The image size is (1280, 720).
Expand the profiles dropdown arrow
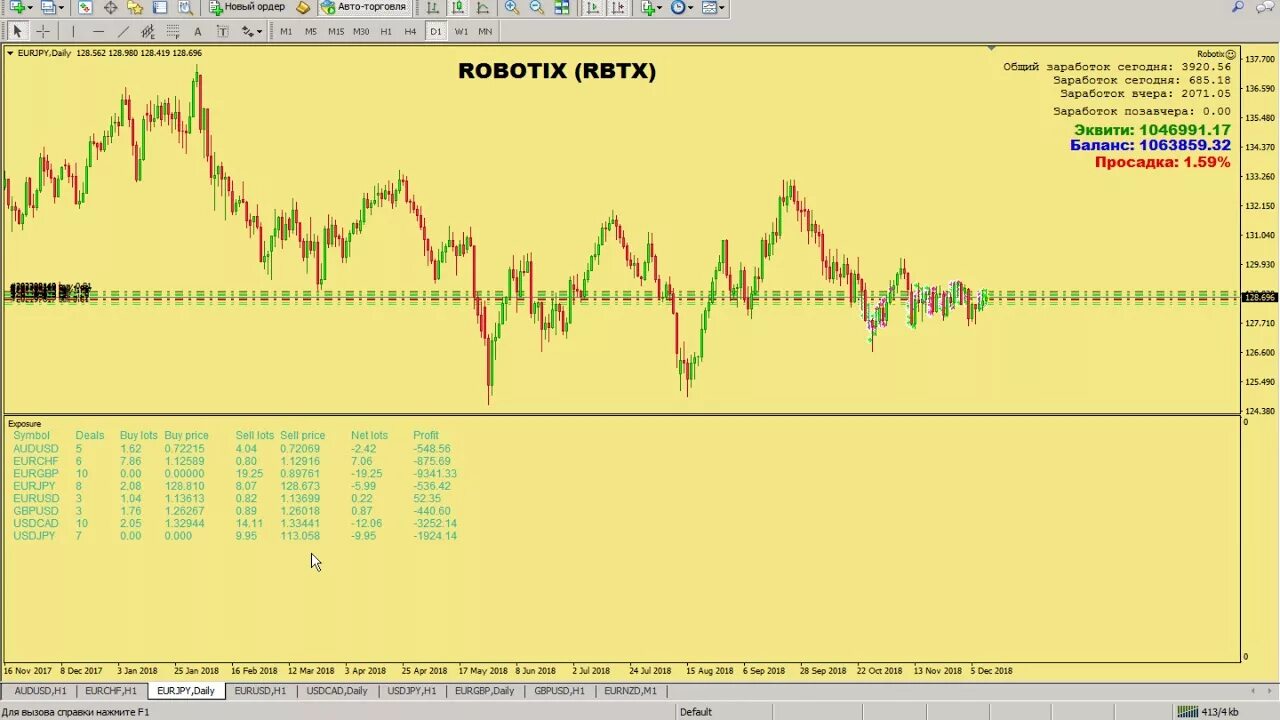click(62, 7)
